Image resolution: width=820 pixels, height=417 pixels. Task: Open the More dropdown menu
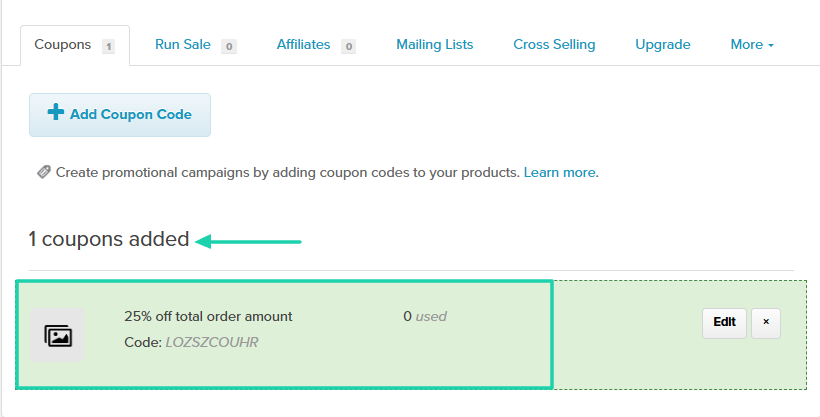(x=752, y=45)
